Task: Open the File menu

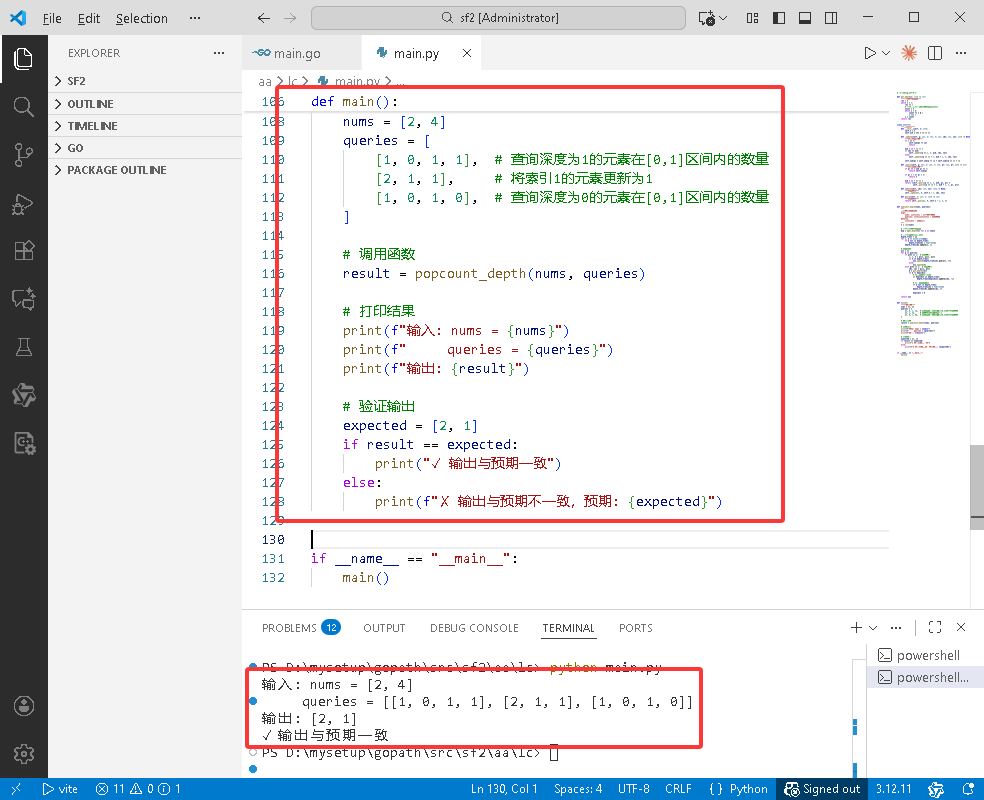Action: [x=52, y=18]
